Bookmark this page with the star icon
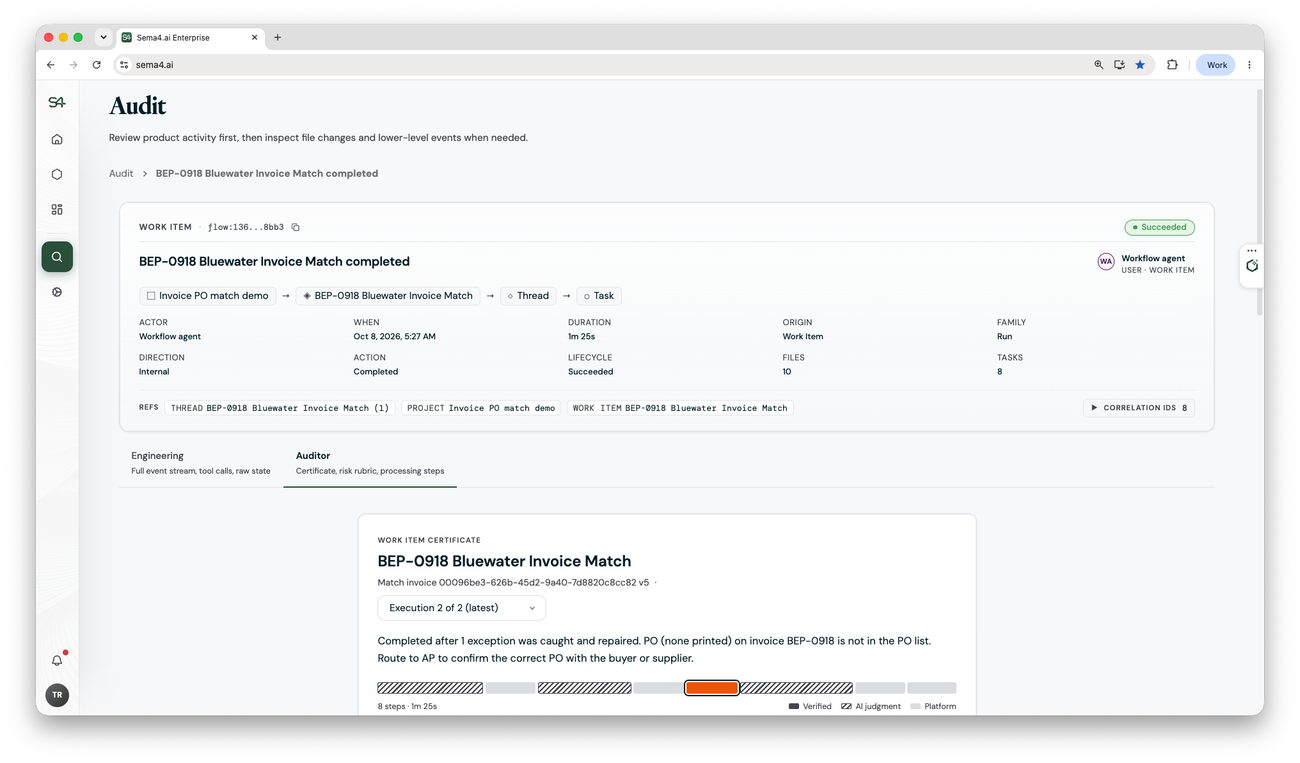Image resolution: width=1300 pixels, height=763 pixels. tap(1140, 65)
